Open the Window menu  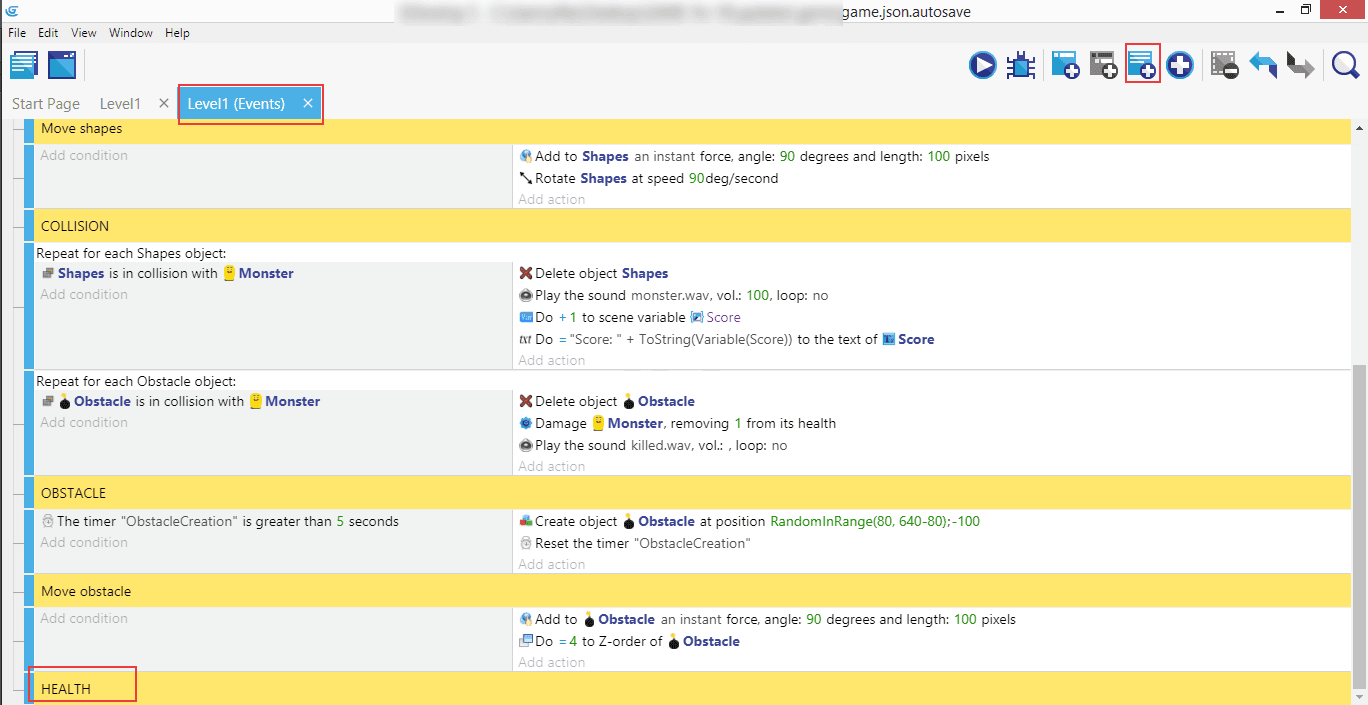(x=131, y=33)
